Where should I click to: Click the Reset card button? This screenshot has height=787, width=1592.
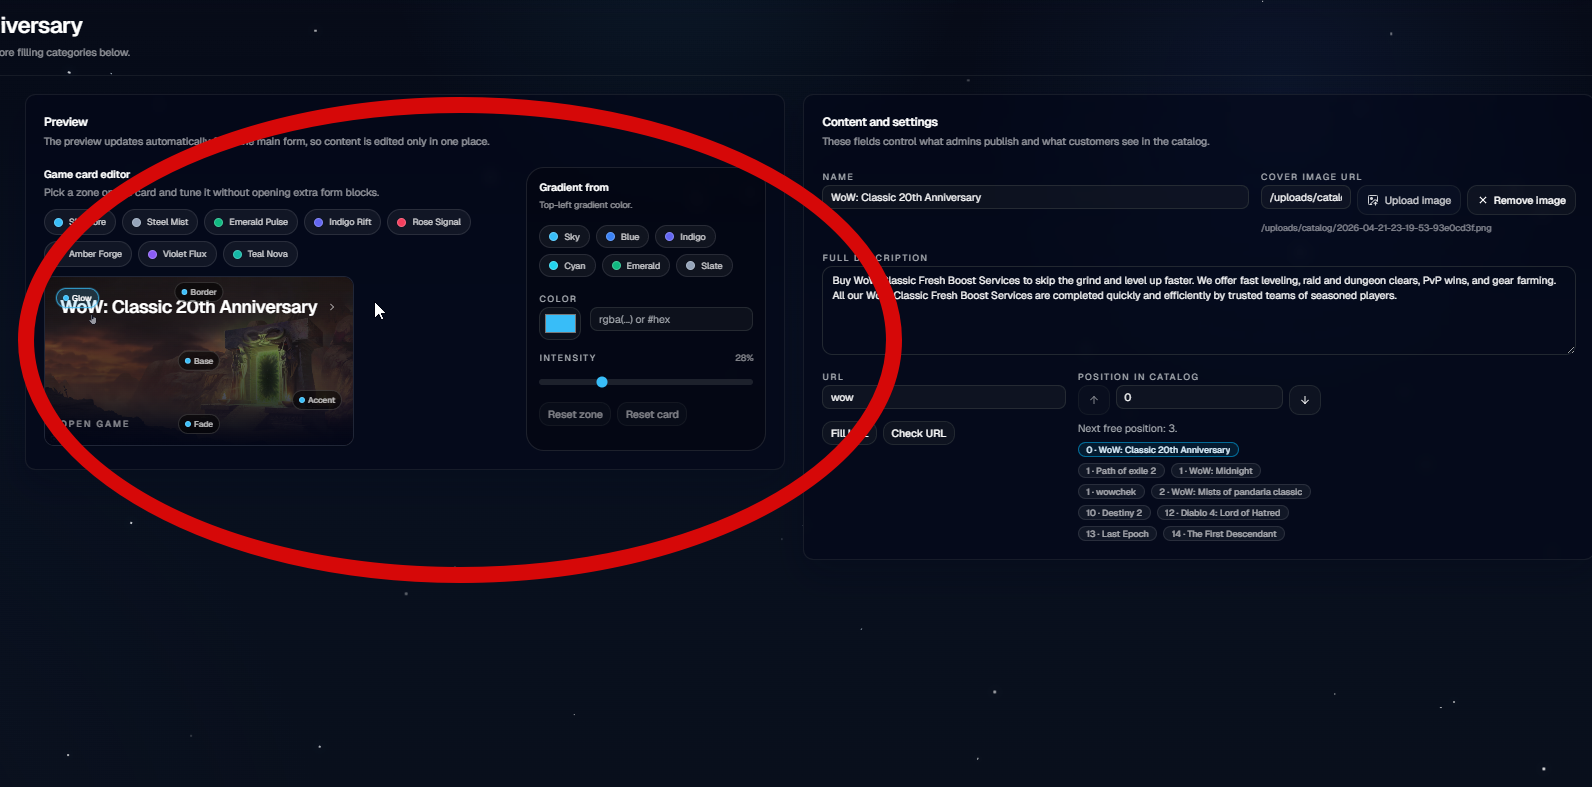[x=652, y=414]
